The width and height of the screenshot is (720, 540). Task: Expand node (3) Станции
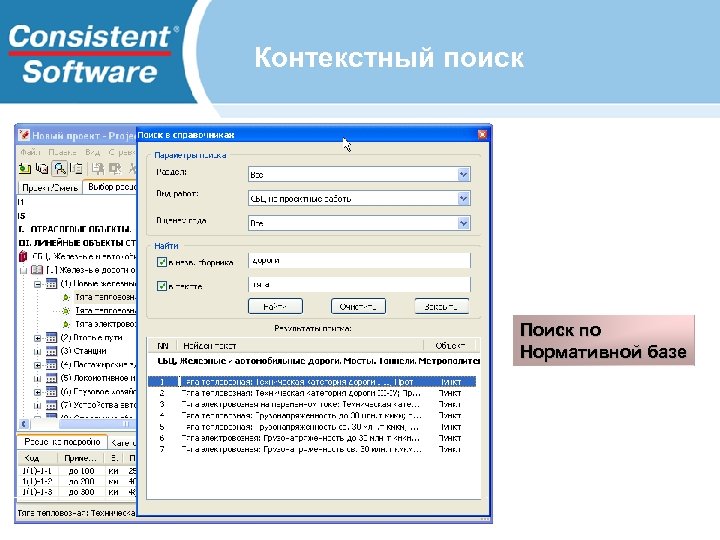38,352
